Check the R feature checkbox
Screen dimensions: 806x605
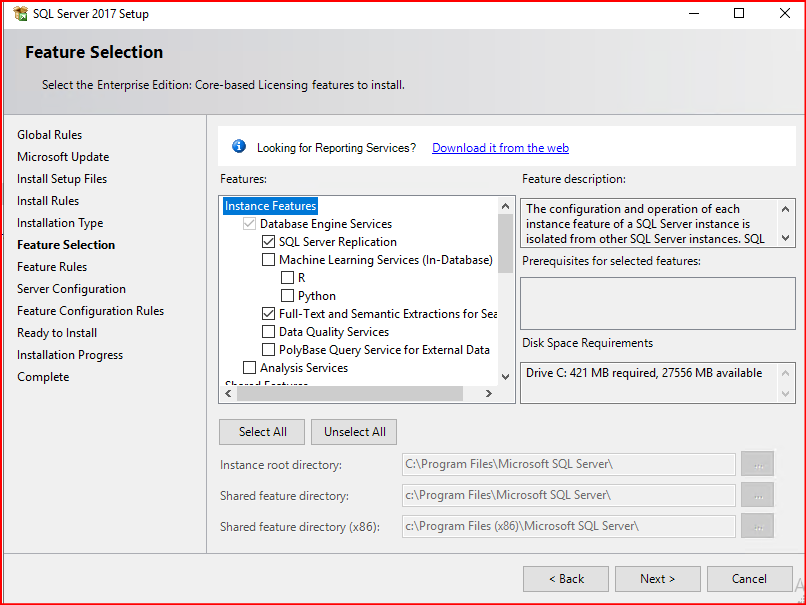click(x=287, y=278)
